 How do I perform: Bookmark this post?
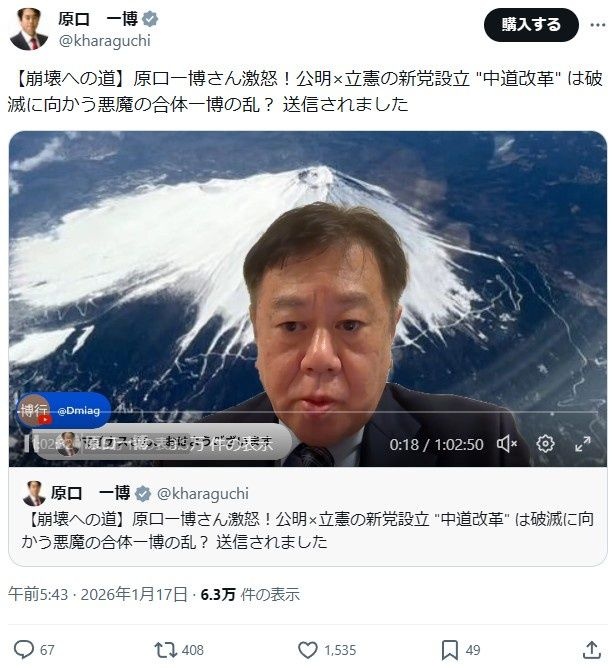coord(449,650)
